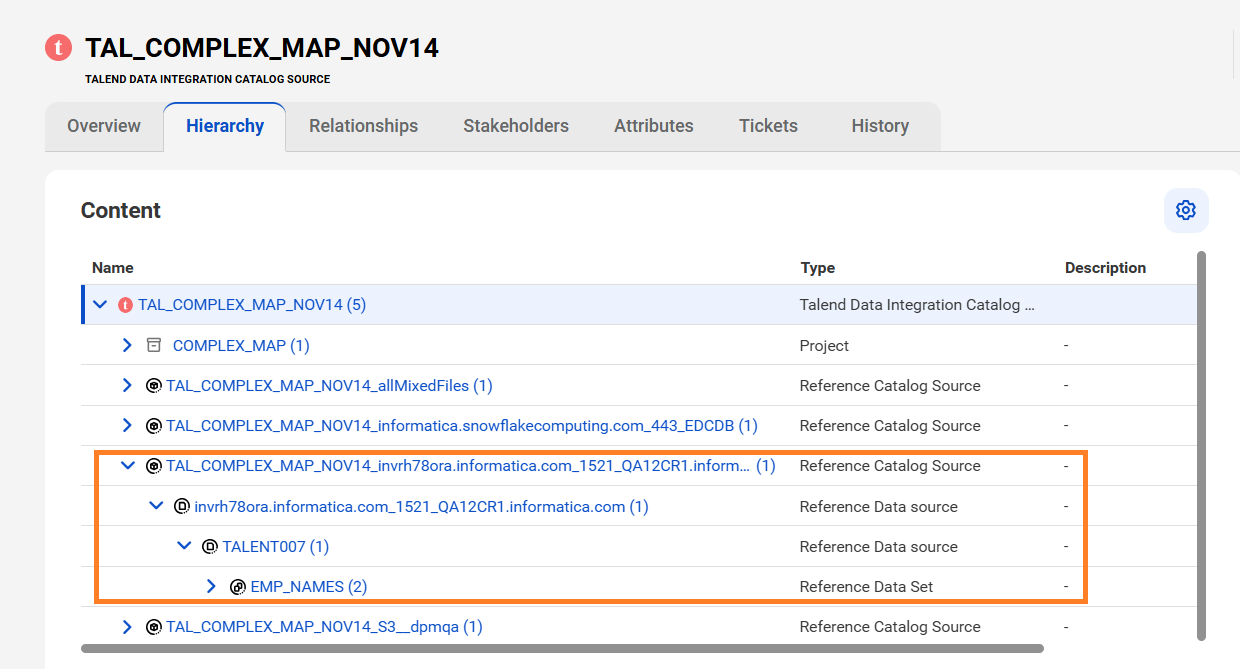Open the COMPLEX_MAP (1) link
This screenshot has height=669, width=1240.
[x=241, y=345]
